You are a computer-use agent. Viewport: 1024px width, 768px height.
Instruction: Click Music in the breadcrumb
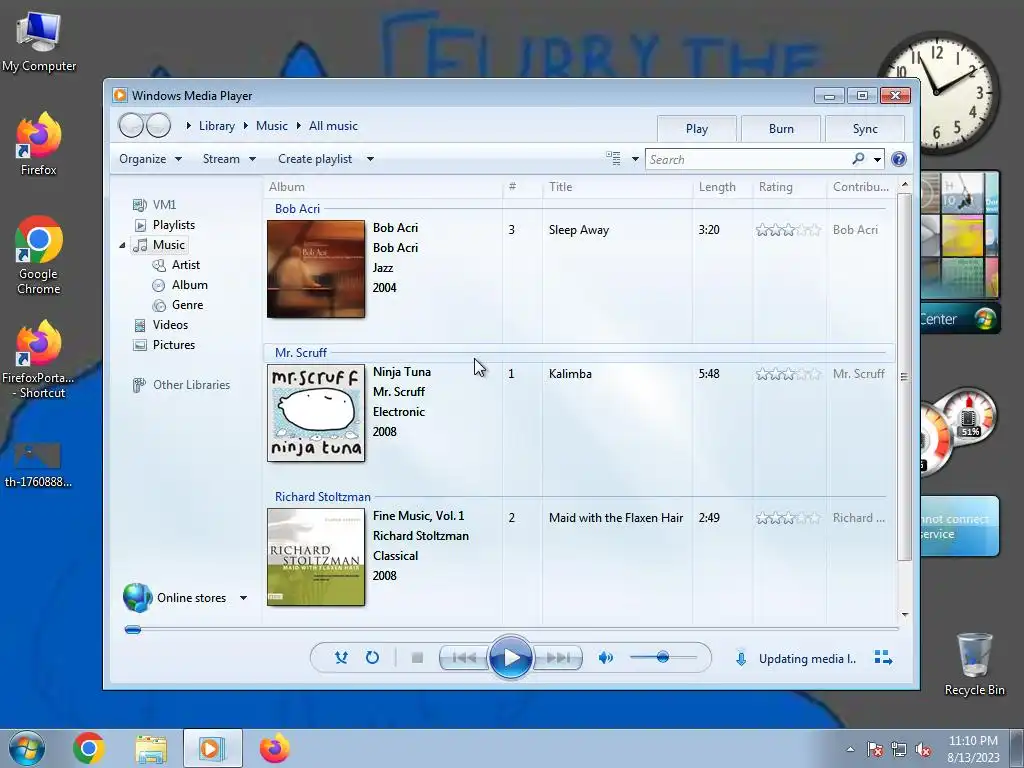pos(272,126)
